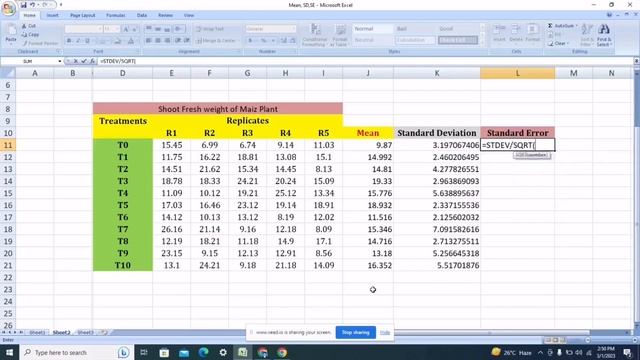The height and width of the screenshot is (360, 640).
Task: Open the number format dropdown
Action: (293, 29)
